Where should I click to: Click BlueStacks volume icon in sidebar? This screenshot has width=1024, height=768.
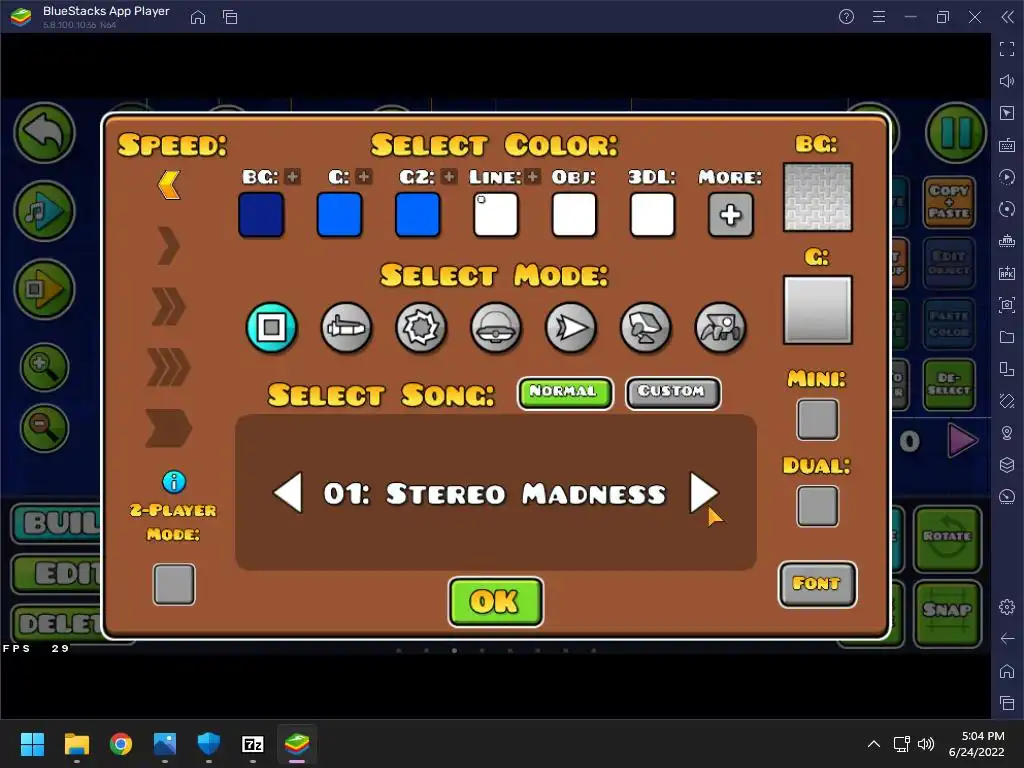(1007, 81)
